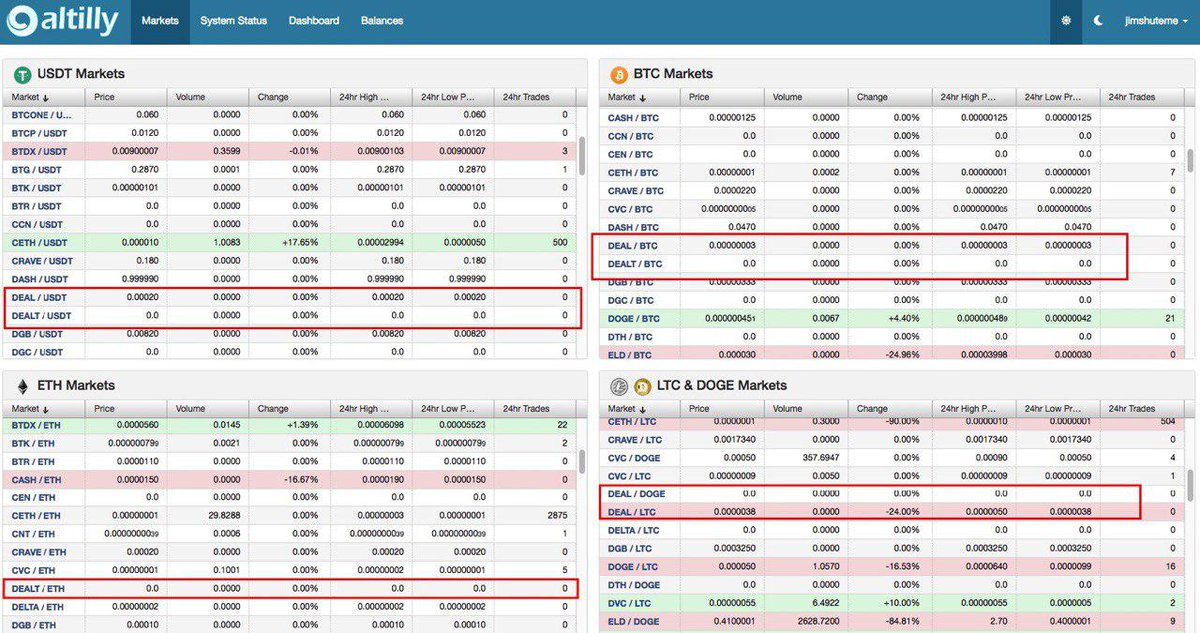Sort LTC & DOGE Markets by Market column
Image resolution: width=1200 pixels, height=633 pixels.
coord(642,409)
